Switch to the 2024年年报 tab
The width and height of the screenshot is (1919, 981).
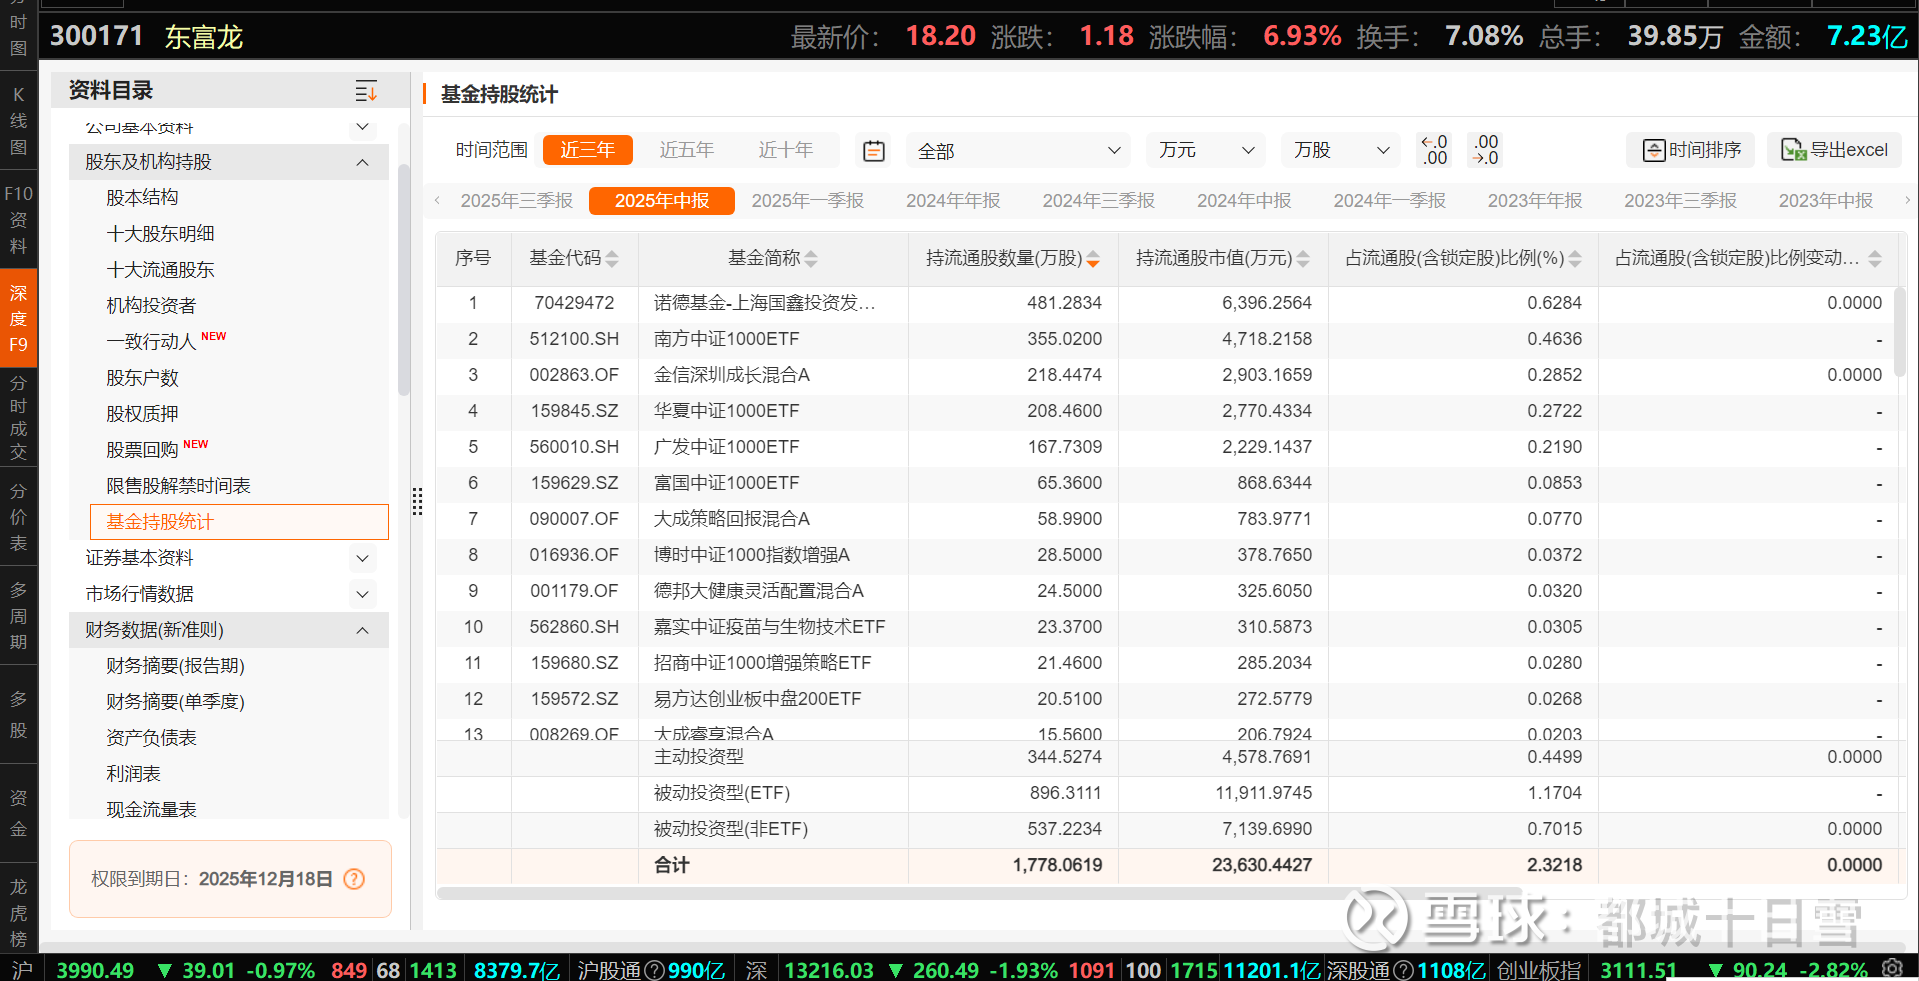(953, 201)
